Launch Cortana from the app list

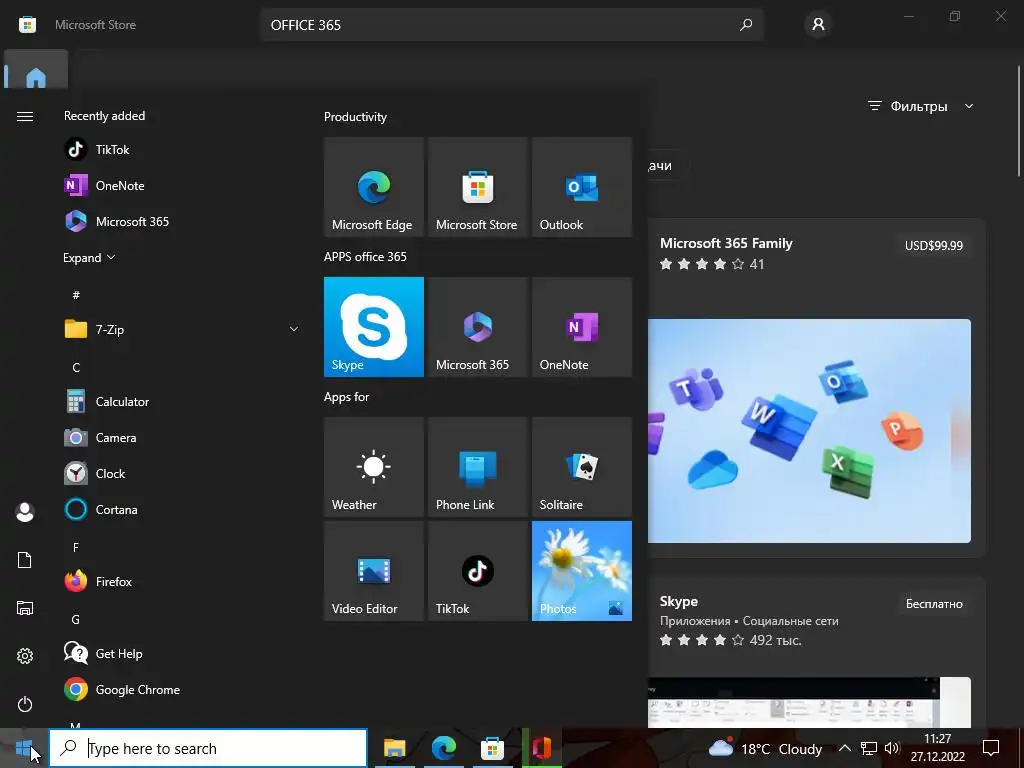click(183, 509)
